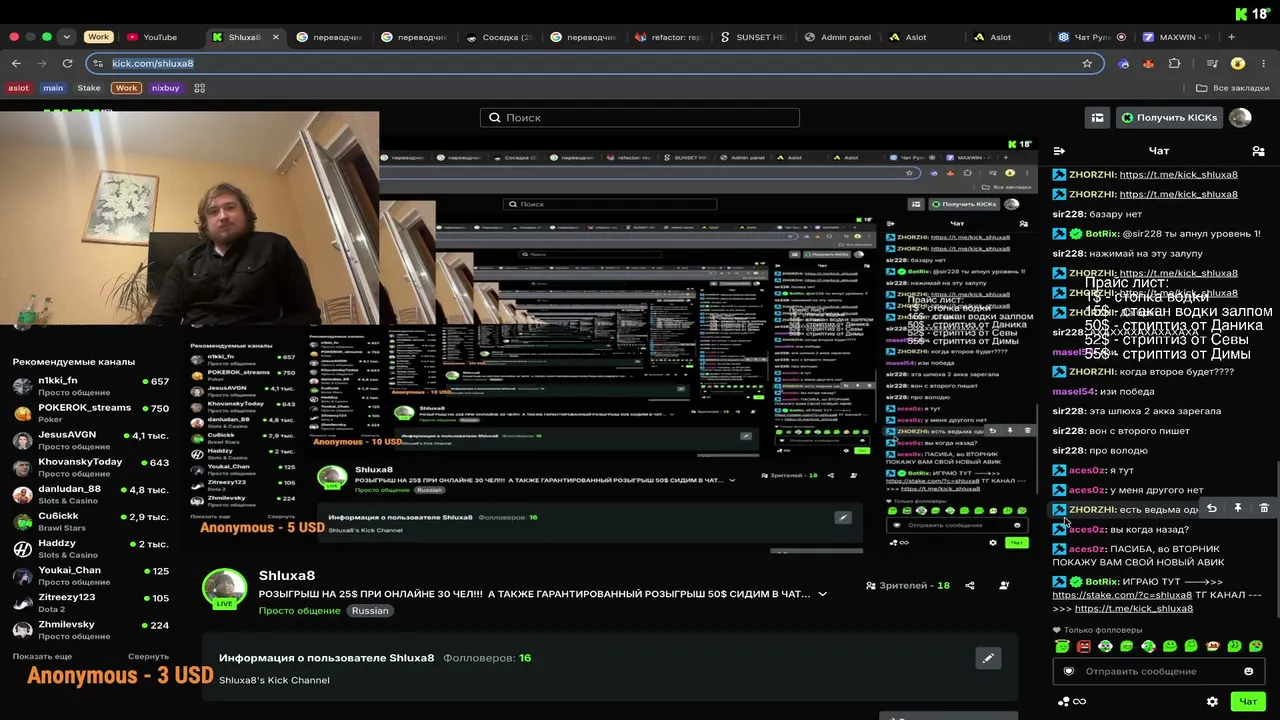This screenshot has width=1280, height=720.
Task: Expand the stream title with the chevron
Action: click(822, 594)
